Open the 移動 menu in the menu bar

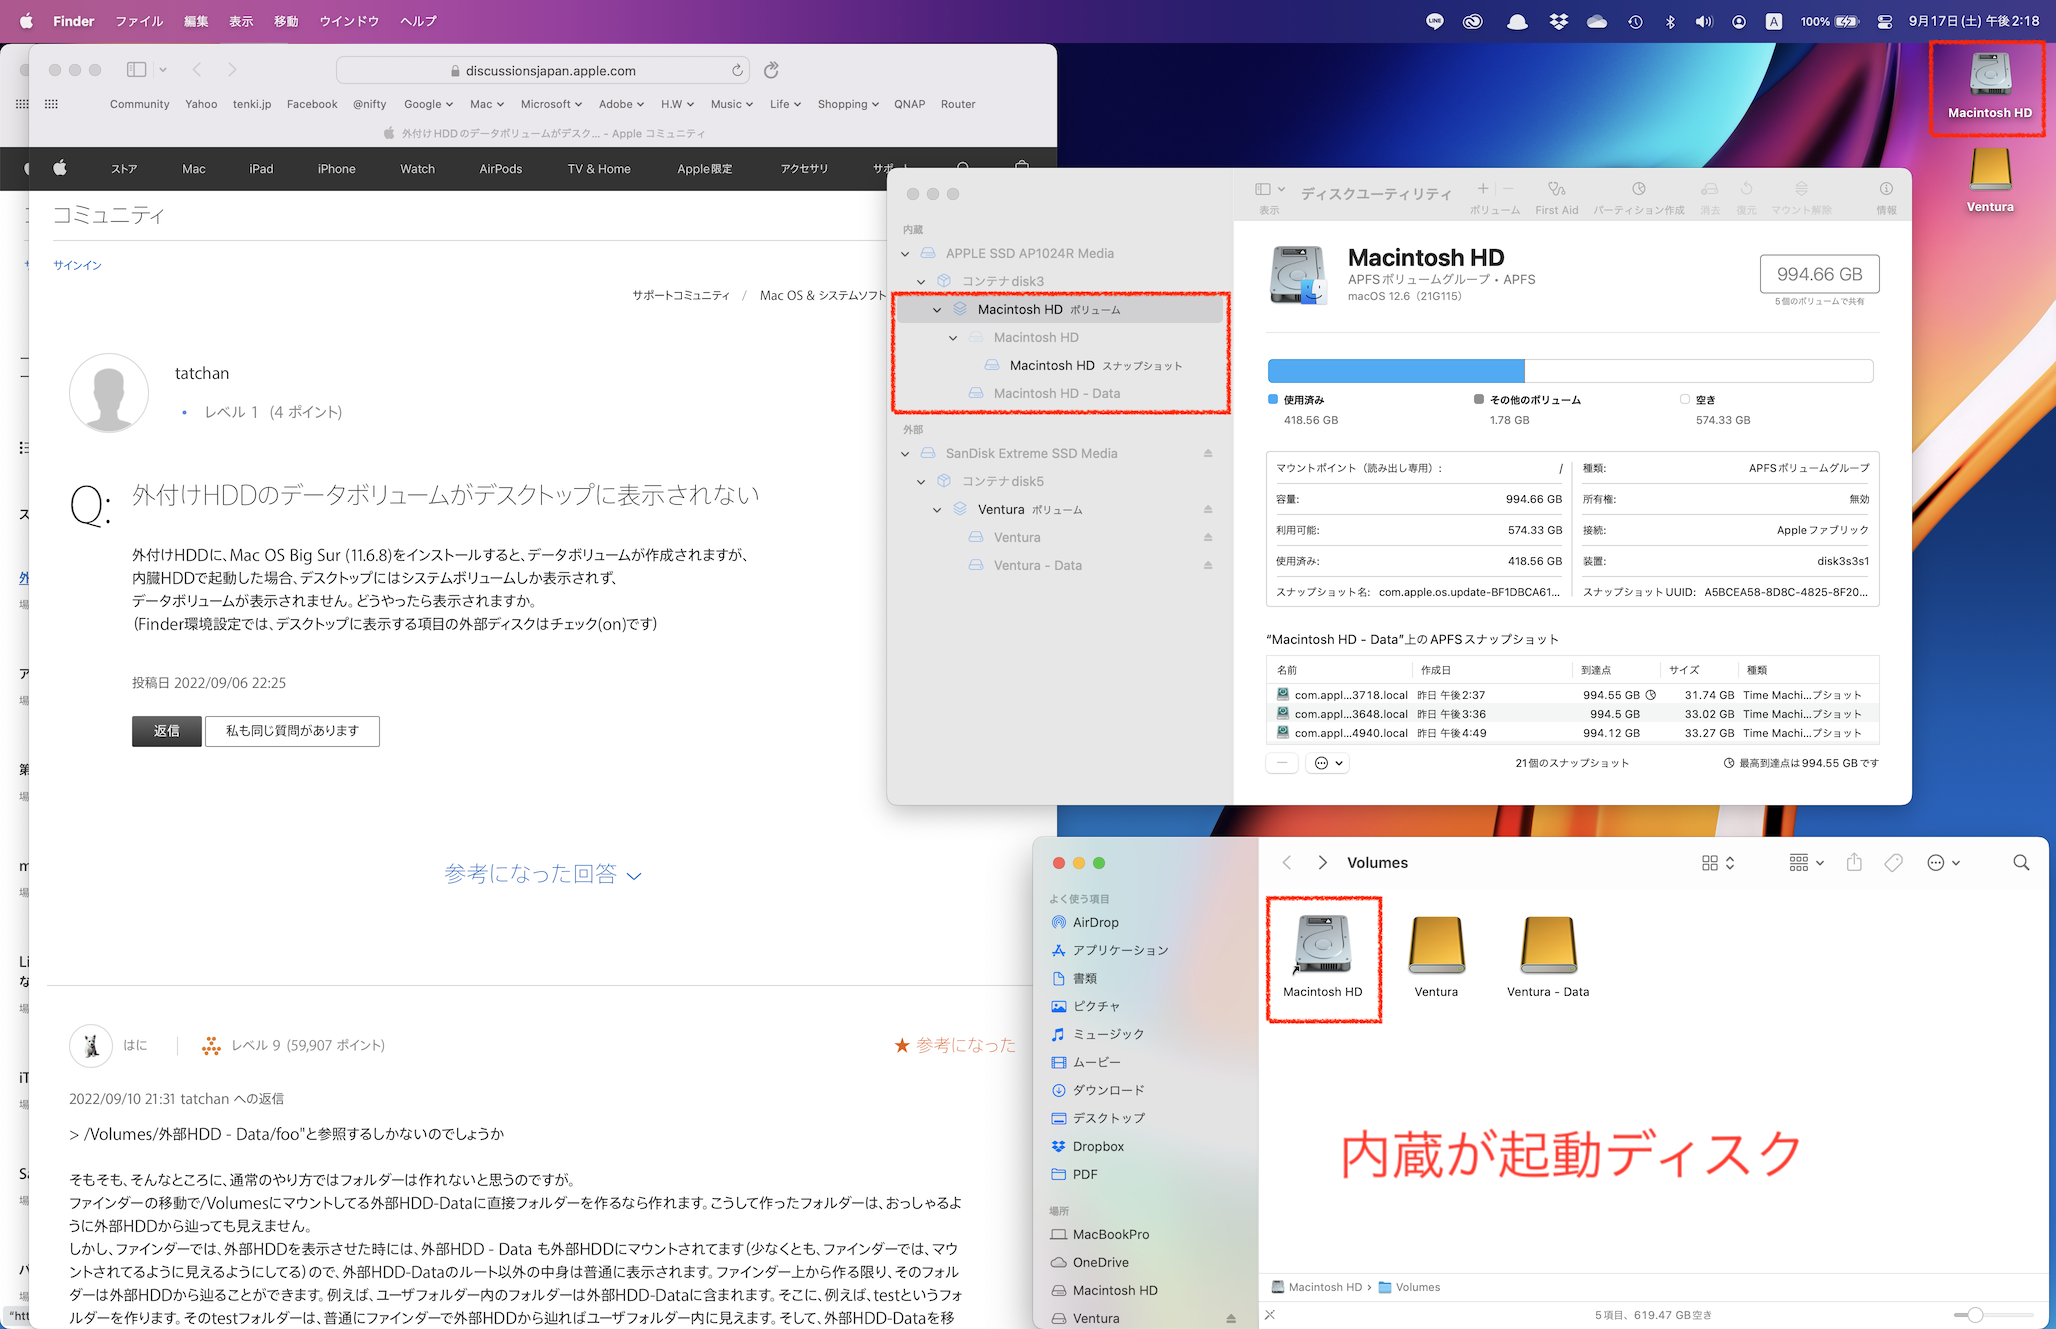tap(286, 21)
